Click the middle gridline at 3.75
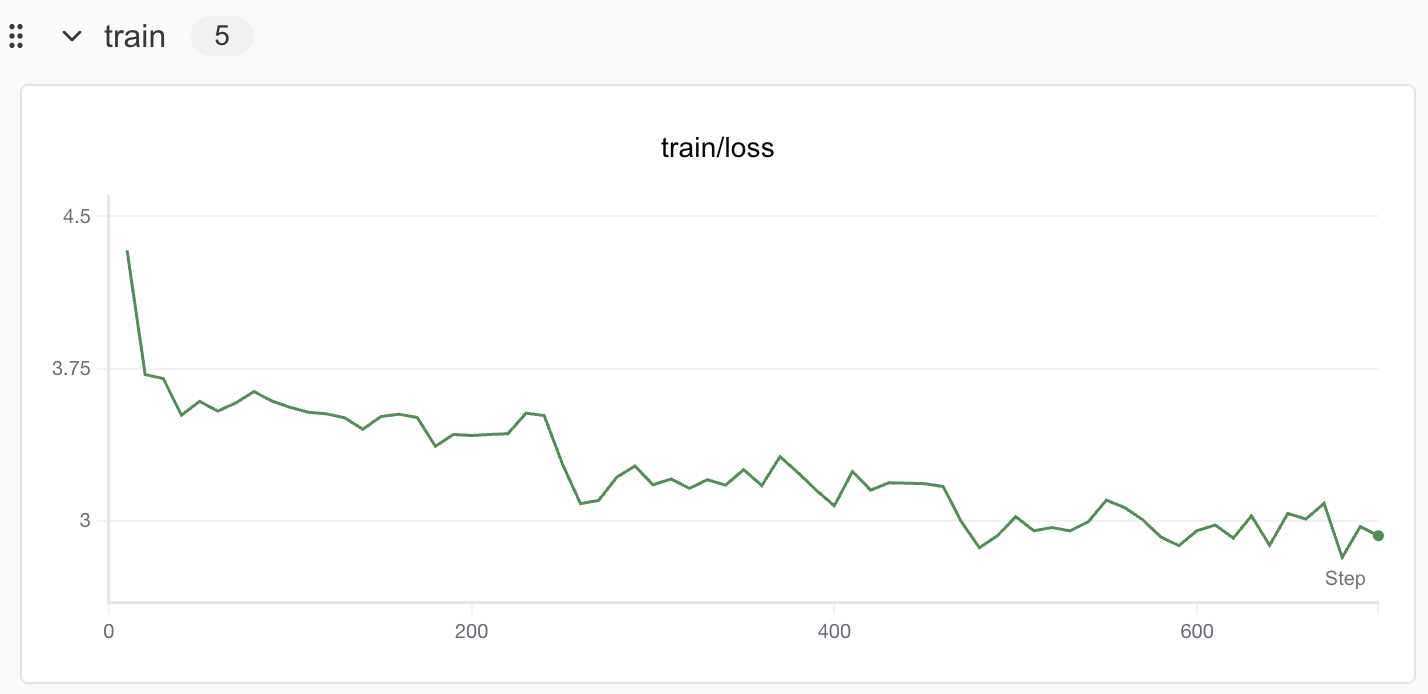The width and height of the screenshot is (1428, 694). 740,369
